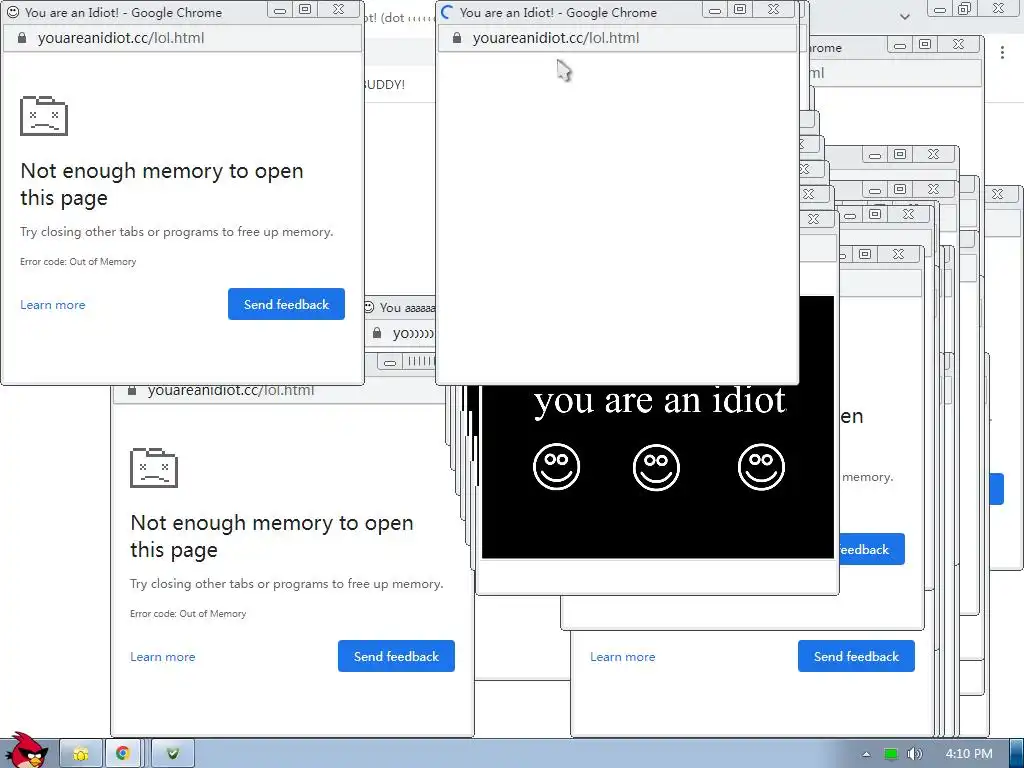Expand the chevron dropdown in the top-right background window

pyautogui.click(x=904, y=16)
